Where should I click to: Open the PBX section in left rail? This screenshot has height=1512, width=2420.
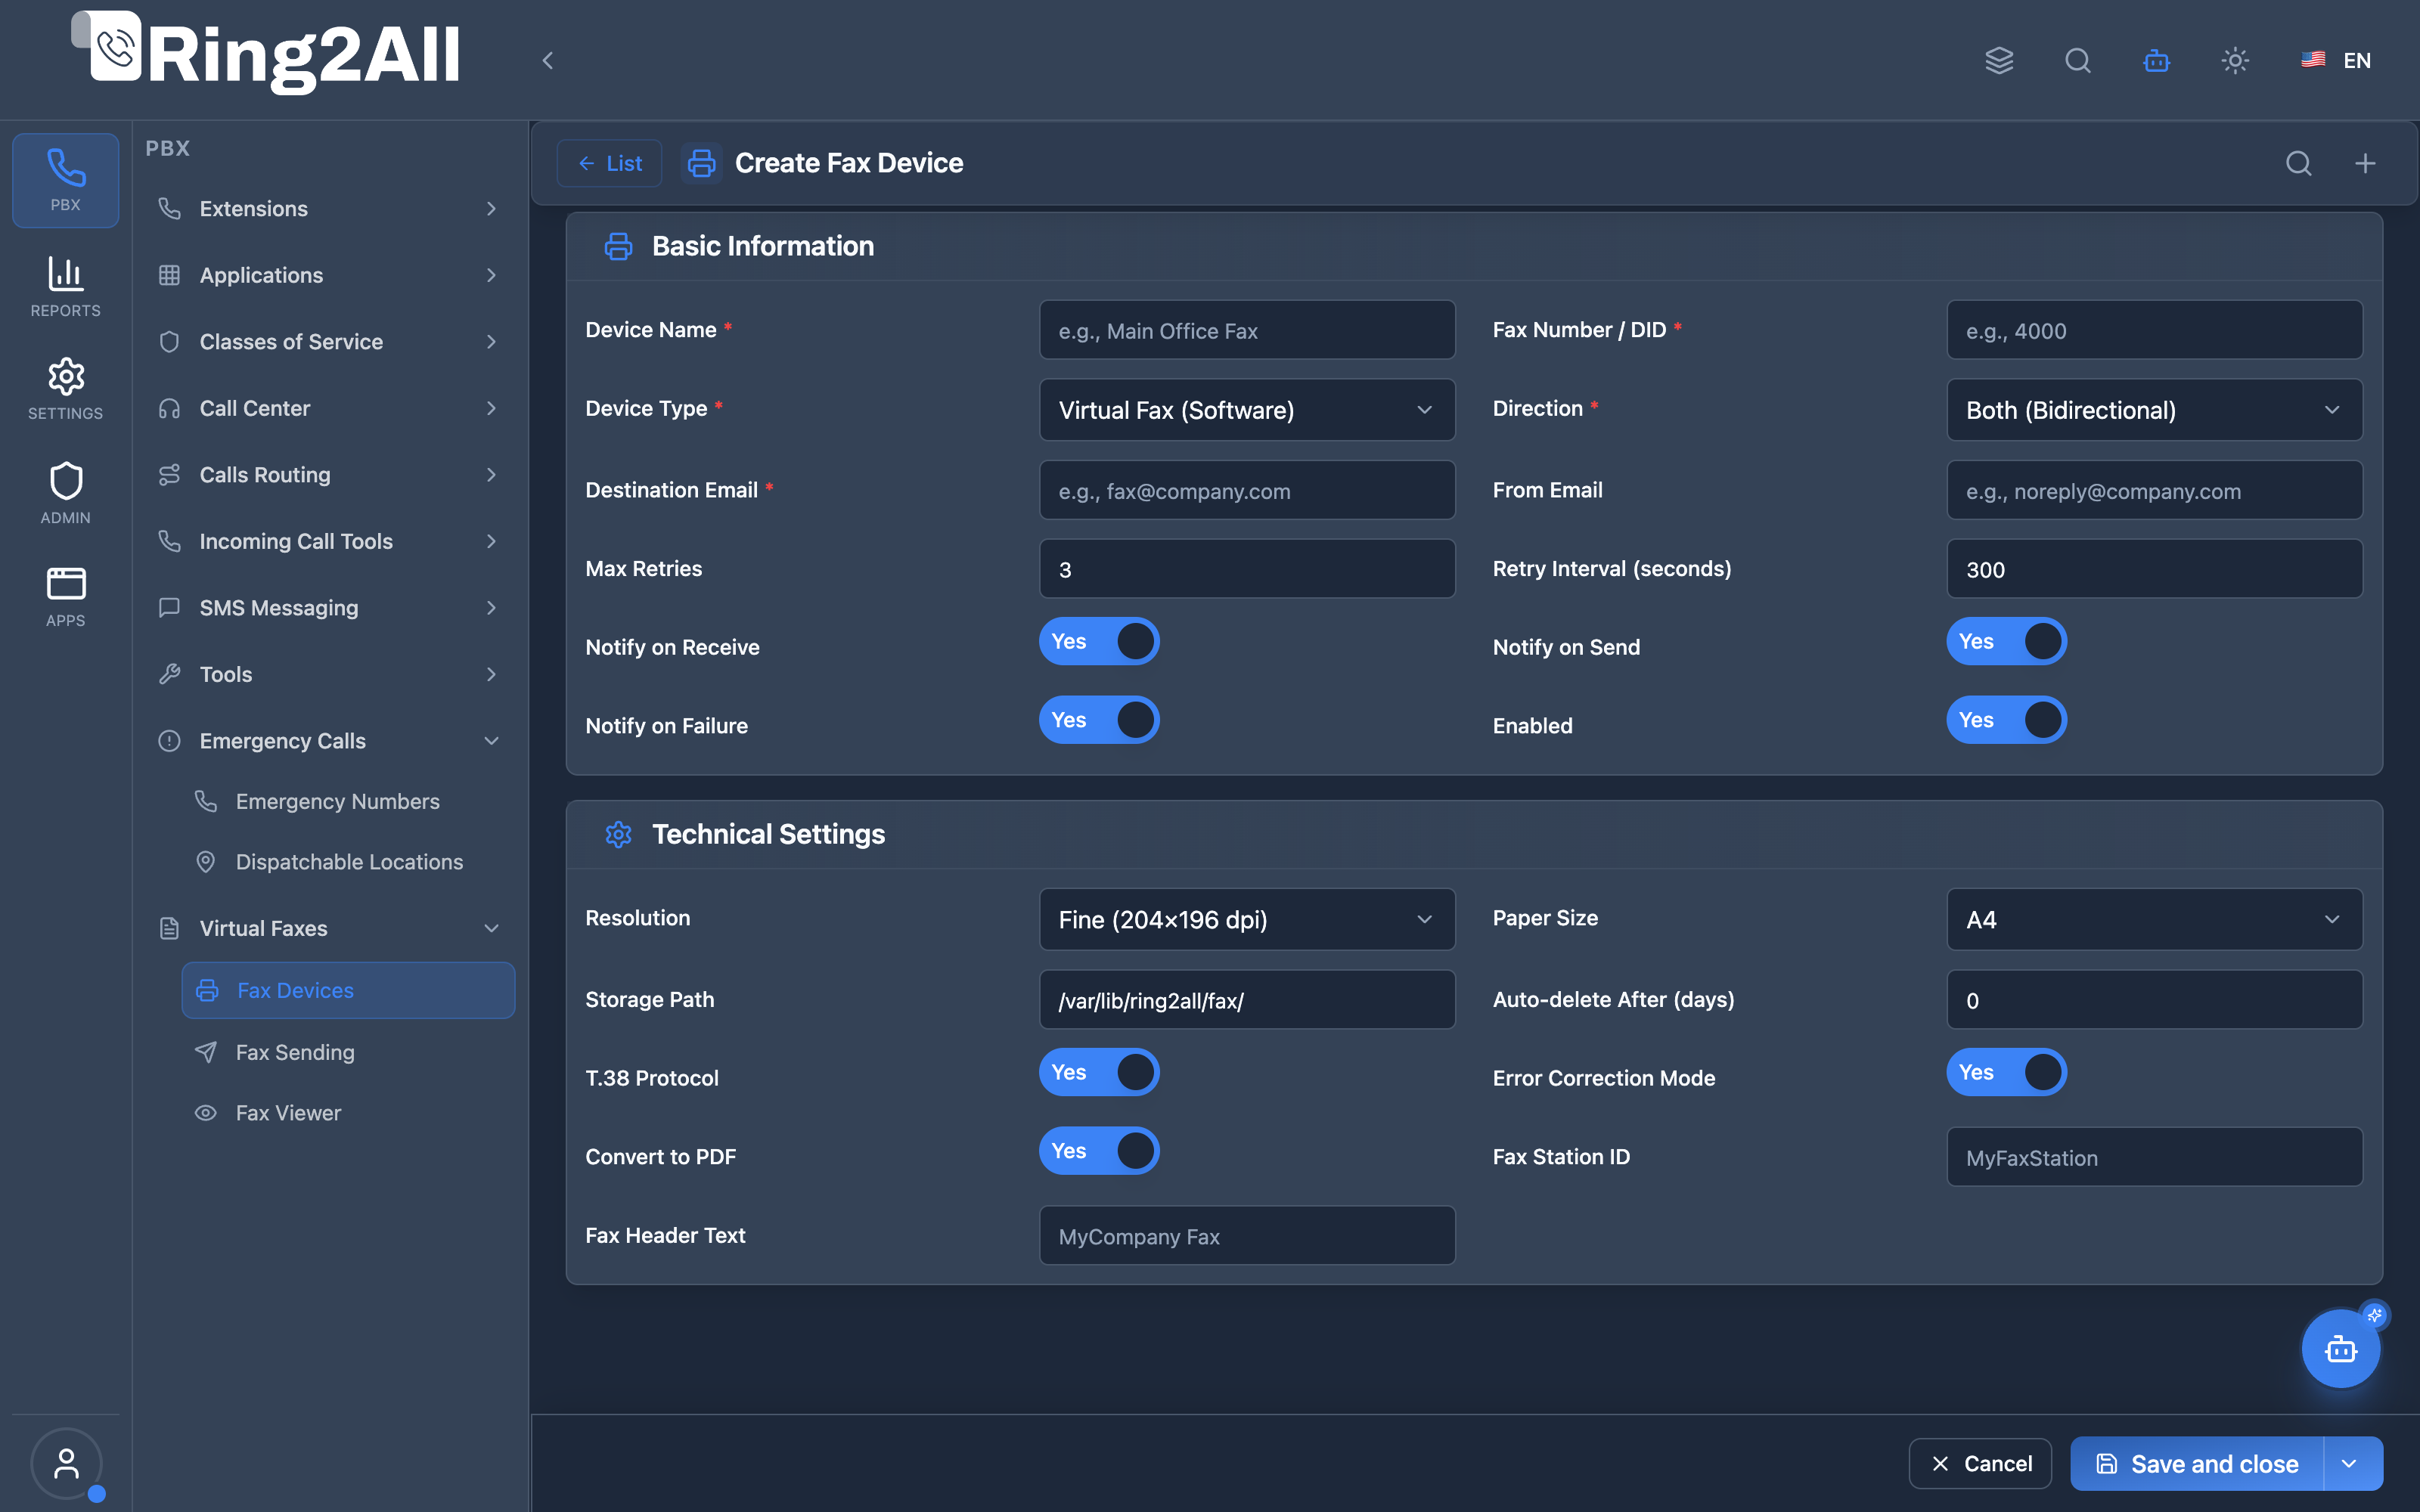(65, 181)
